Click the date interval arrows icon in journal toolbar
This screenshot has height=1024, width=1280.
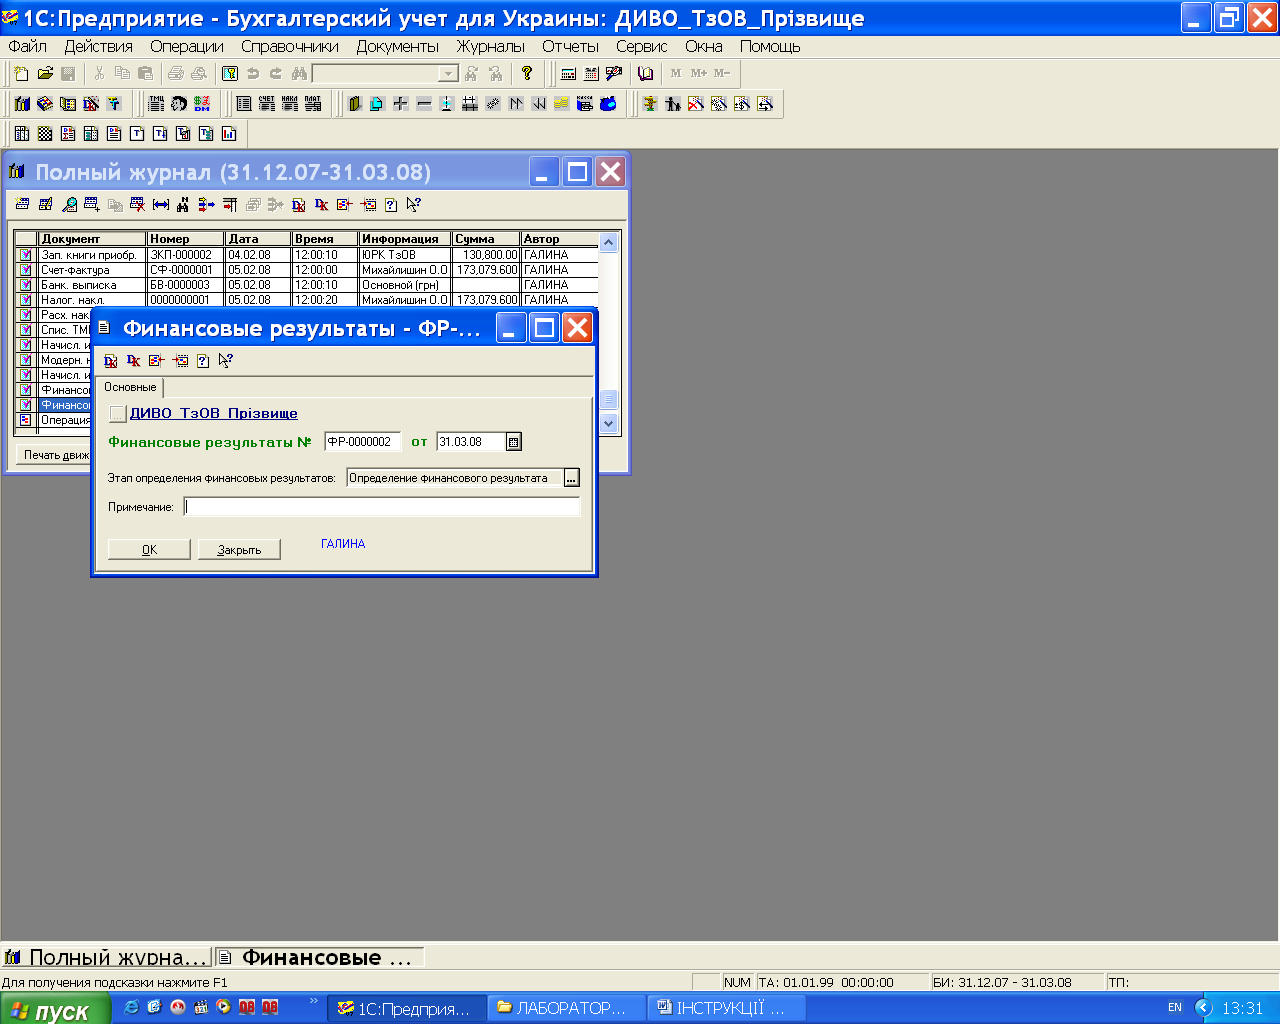160,205
